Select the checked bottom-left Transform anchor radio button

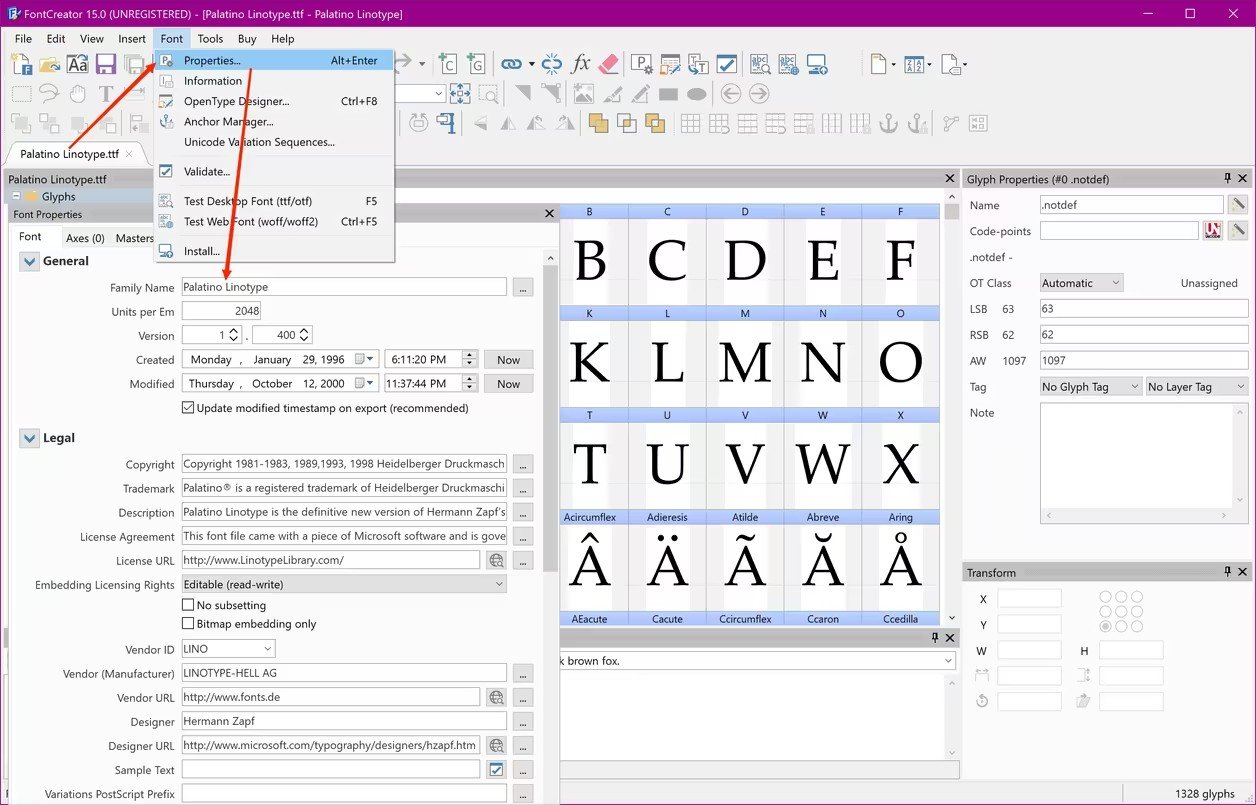click(x=1105, y=627)
